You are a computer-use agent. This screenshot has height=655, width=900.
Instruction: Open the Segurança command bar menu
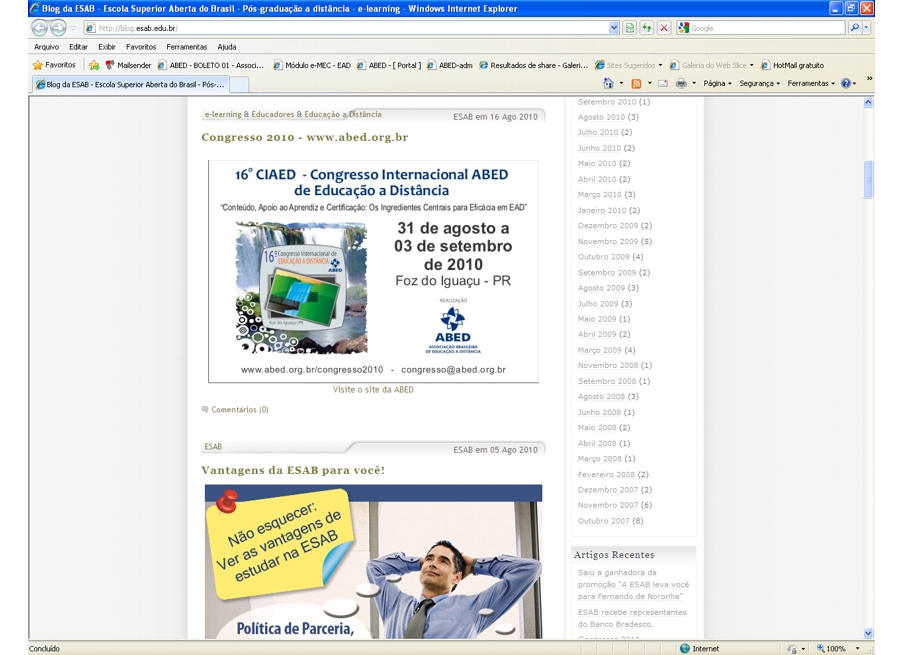click(759, 83)
